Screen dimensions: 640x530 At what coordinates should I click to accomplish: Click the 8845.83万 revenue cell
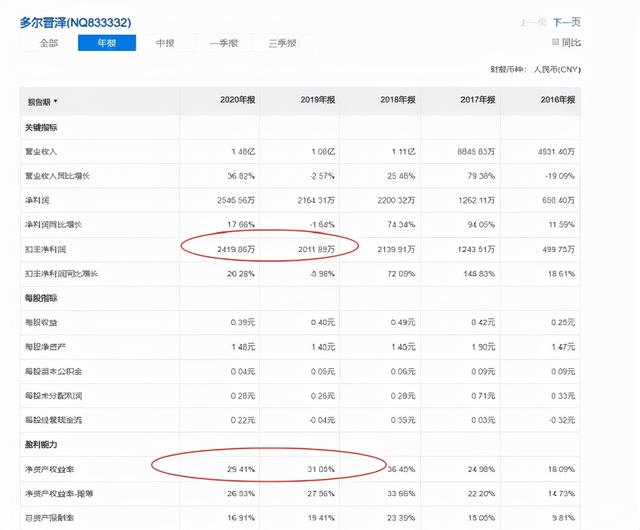[476, 152]
